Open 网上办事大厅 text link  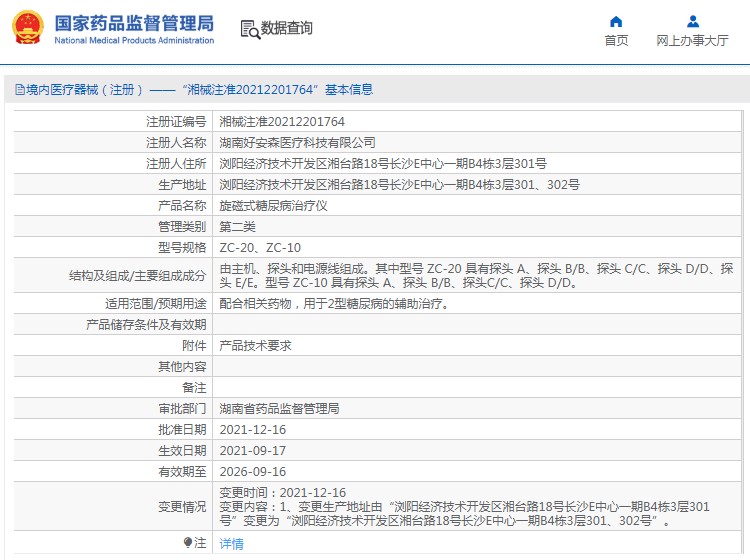(x=693, y=41)
